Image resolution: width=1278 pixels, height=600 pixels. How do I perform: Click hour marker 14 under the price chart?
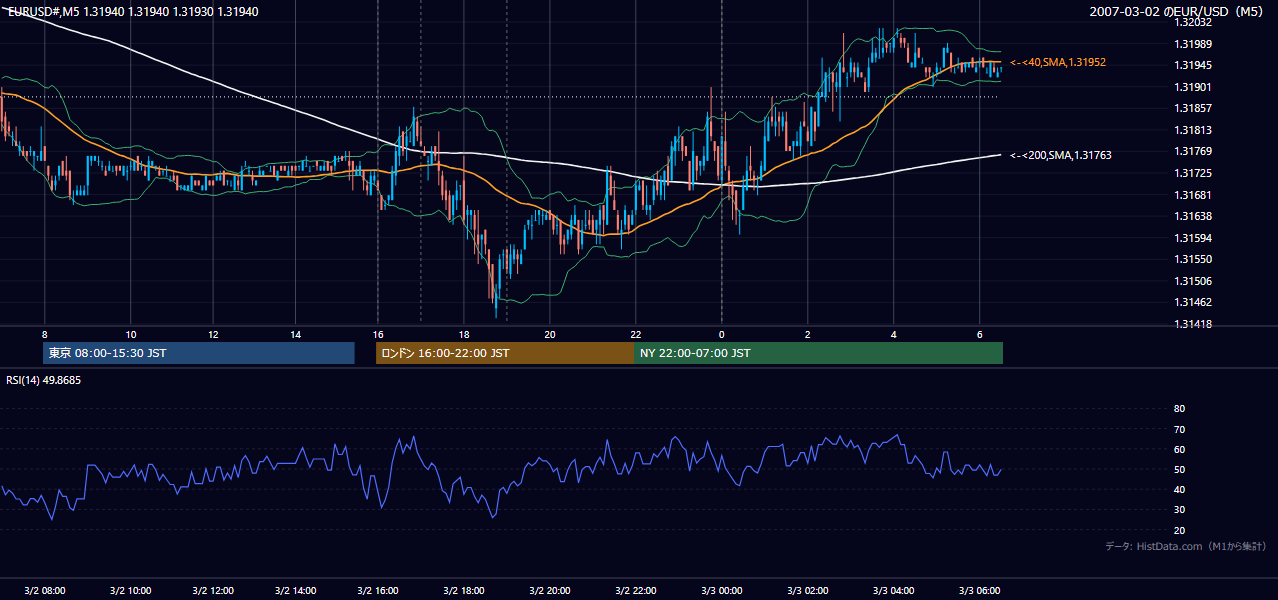tap(296, 334)
